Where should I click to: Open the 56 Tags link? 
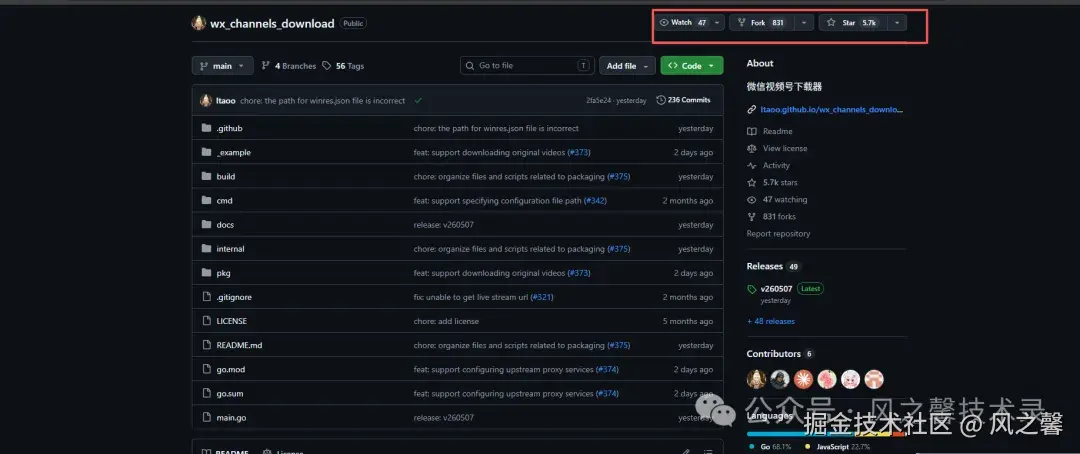(343, 65)
